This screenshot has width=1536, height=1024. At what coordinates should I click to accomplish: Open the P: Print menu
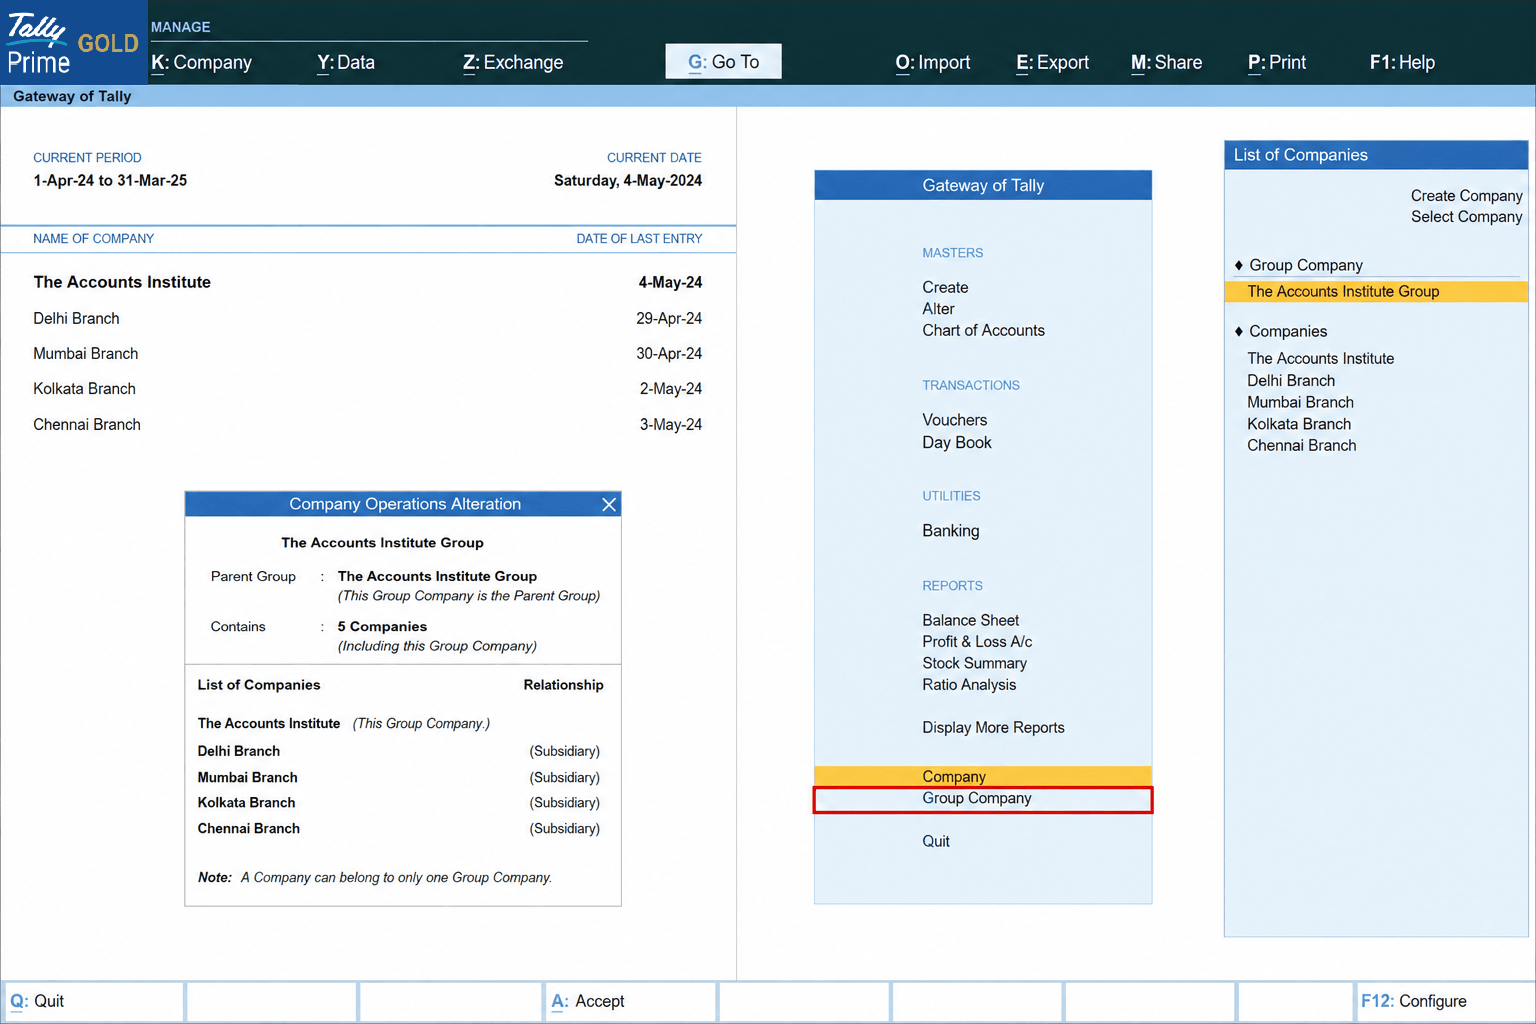(x=1277, y=62)
